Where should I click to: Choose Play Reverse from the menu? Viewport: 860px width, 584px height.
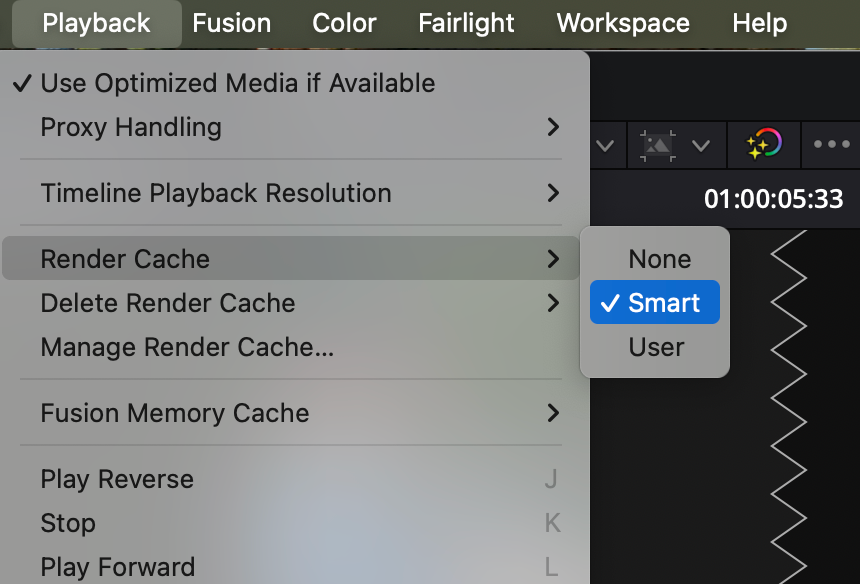point(117,479)
